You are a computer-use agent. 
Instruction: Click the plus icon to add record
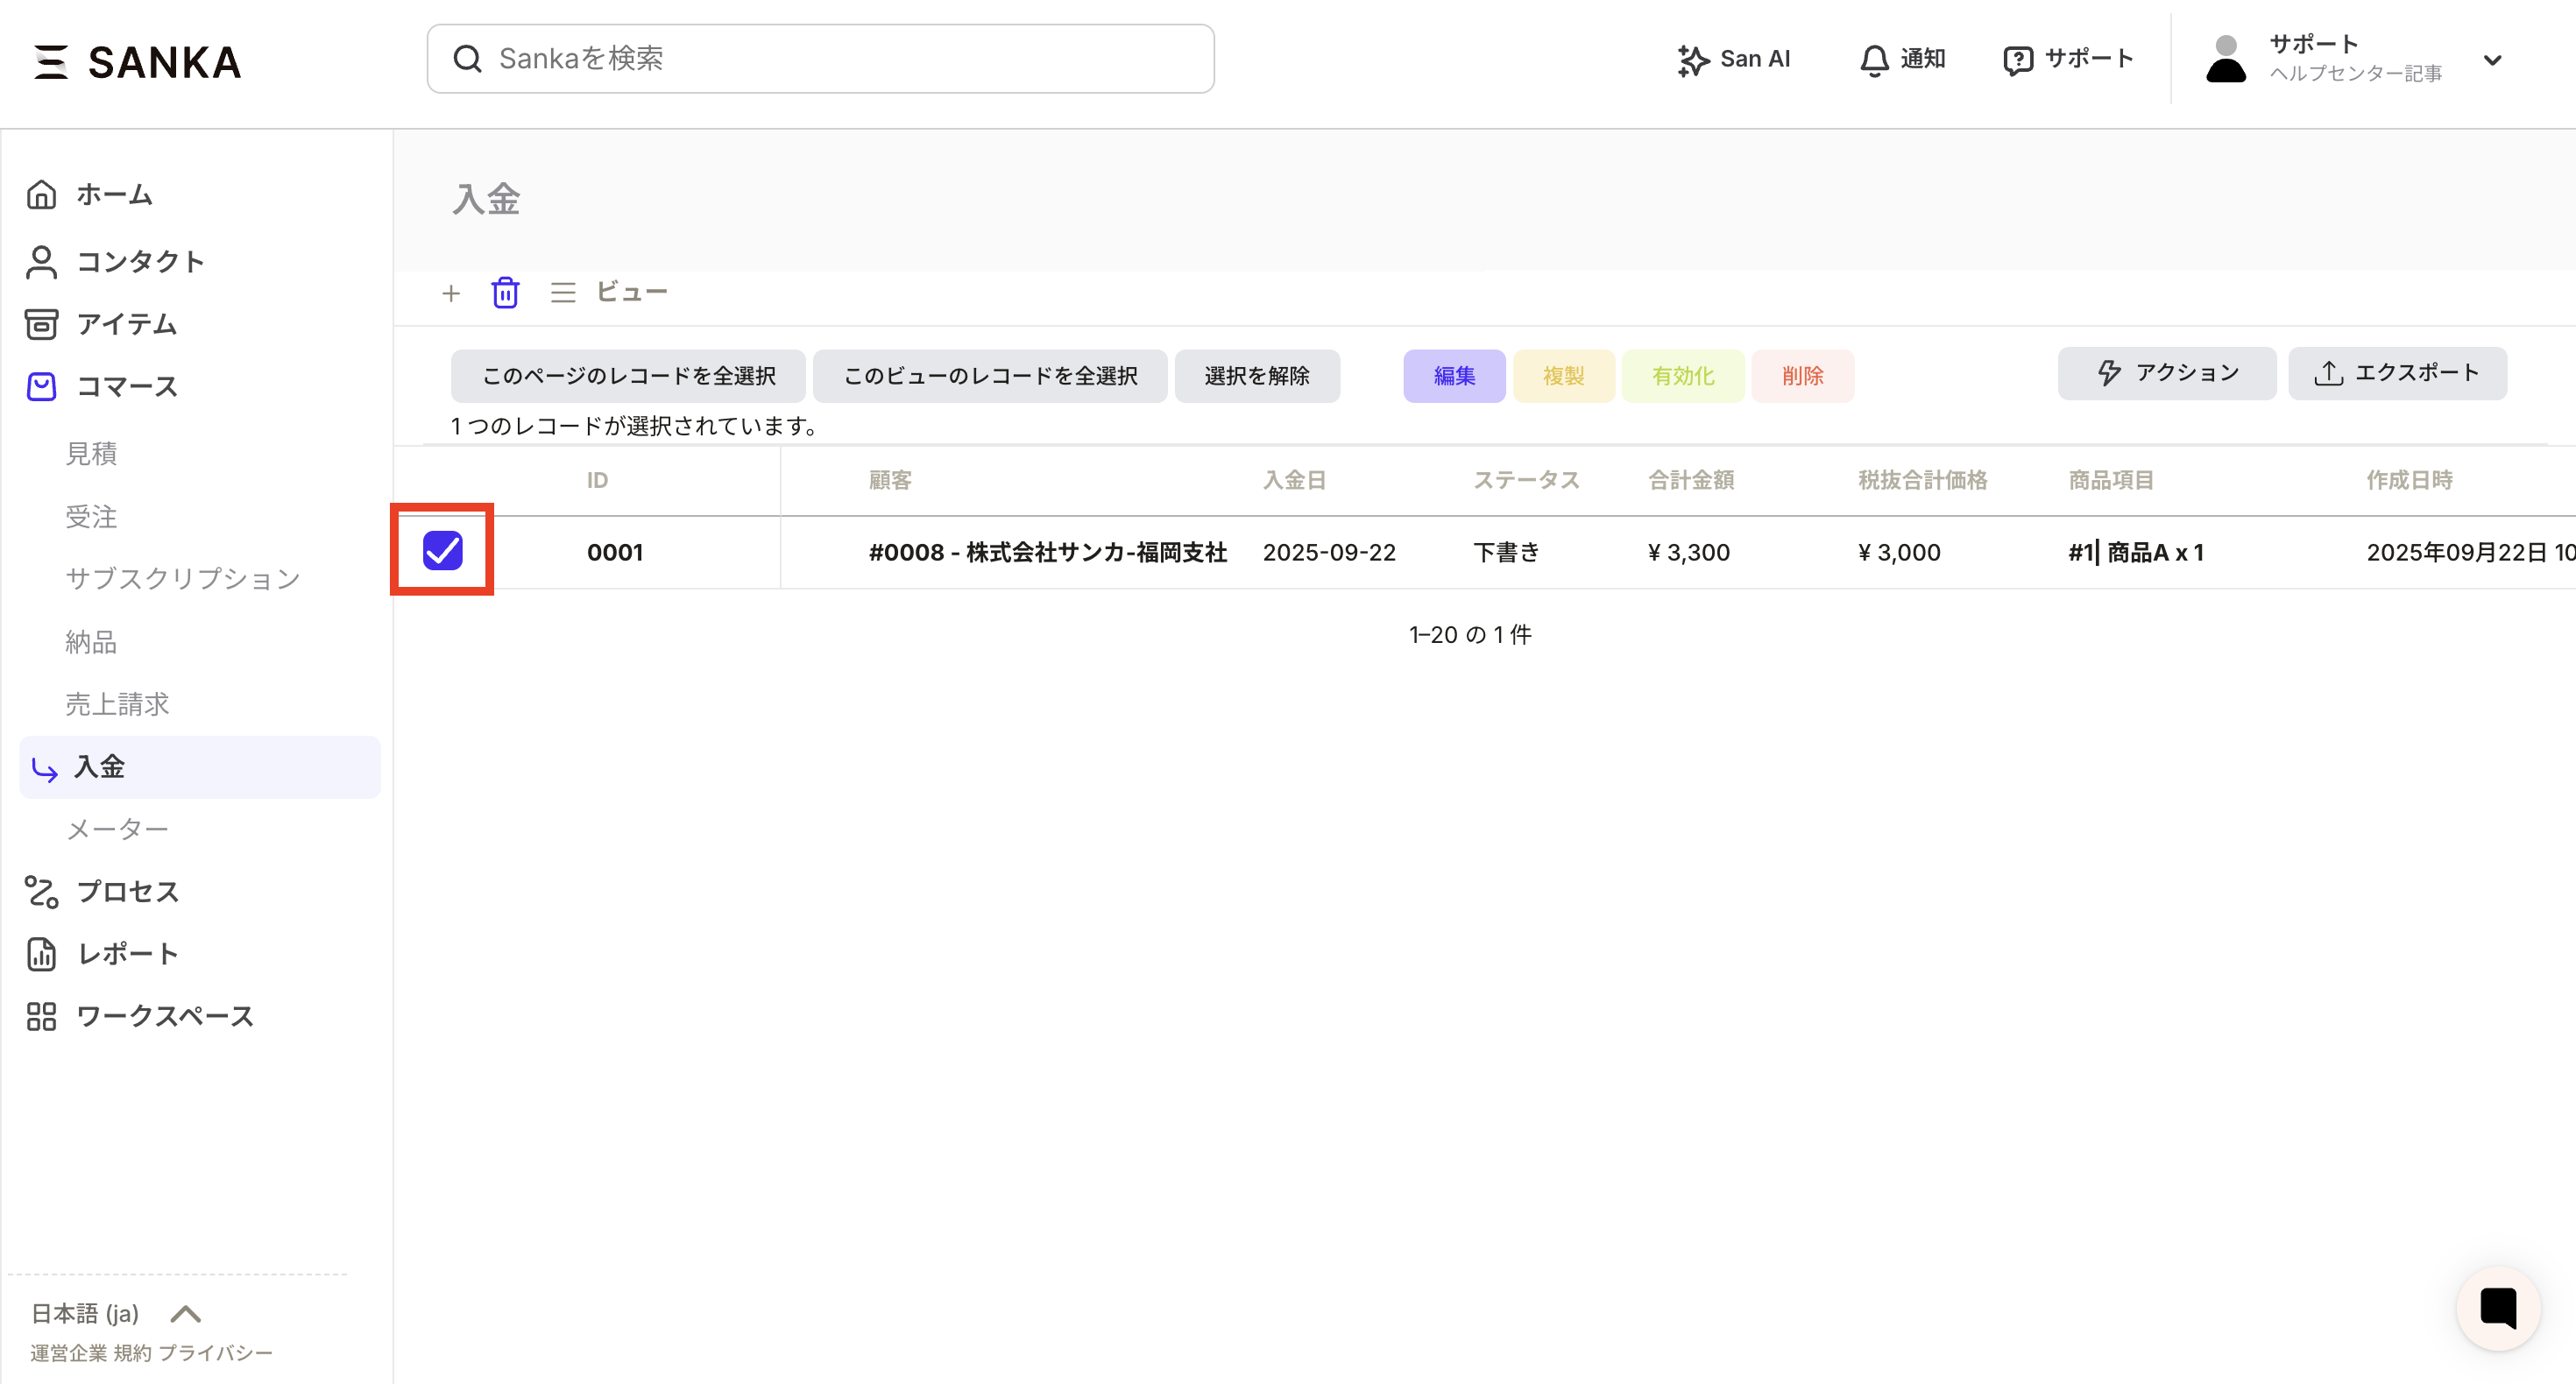point(451,293)
